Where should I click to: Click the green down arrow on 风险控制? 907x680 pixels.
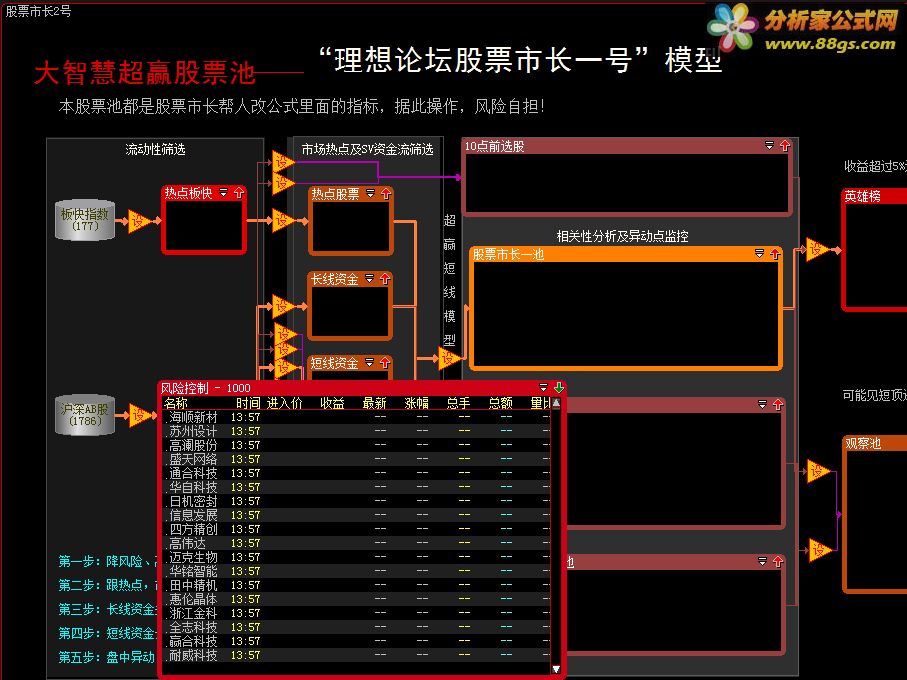coord(558,387)
